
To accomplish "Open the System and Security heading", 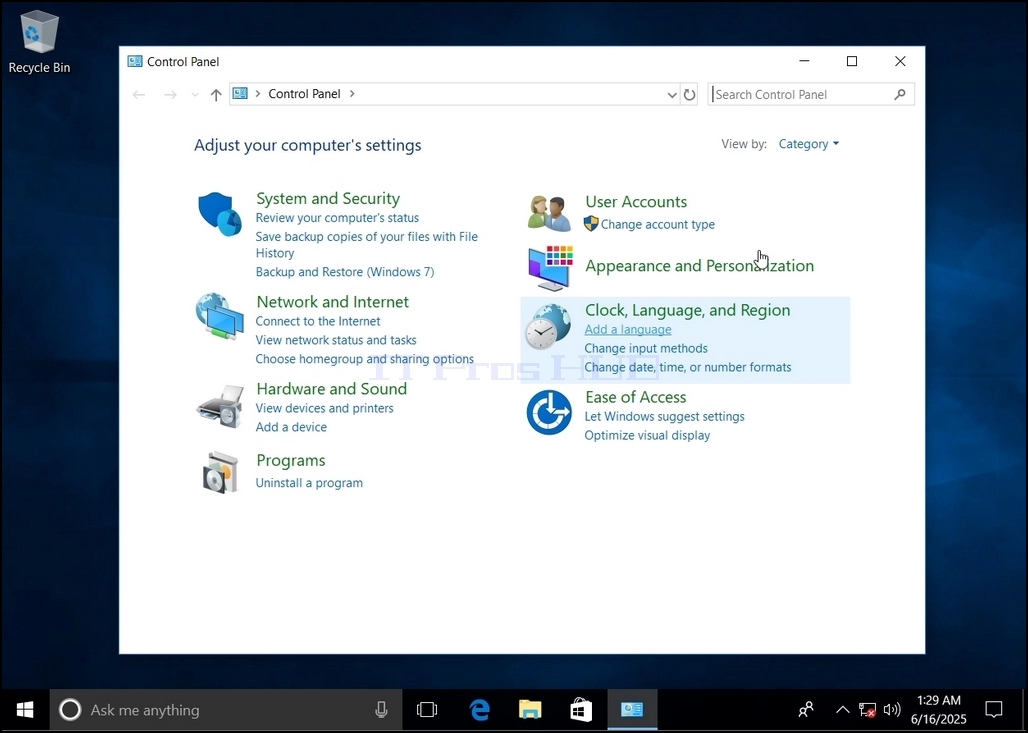I will click(x=328, y=198).
